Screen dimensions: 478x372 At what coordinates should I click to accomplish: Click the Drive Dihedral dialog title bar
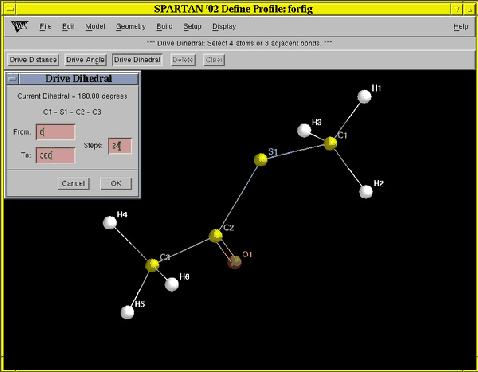79,79
